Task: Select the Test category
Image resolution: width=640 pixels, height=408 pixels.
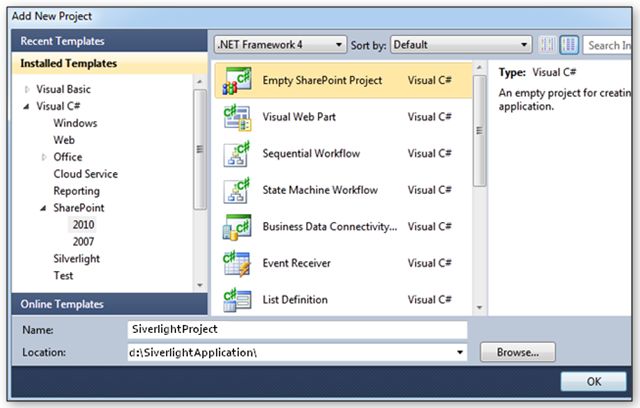Action: tap(63, 276)
